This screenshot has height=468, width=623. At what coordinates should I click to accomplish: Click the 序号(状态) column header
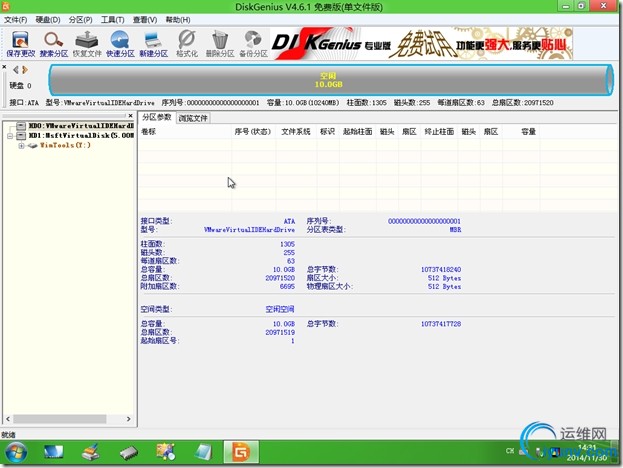coord(253,132)
